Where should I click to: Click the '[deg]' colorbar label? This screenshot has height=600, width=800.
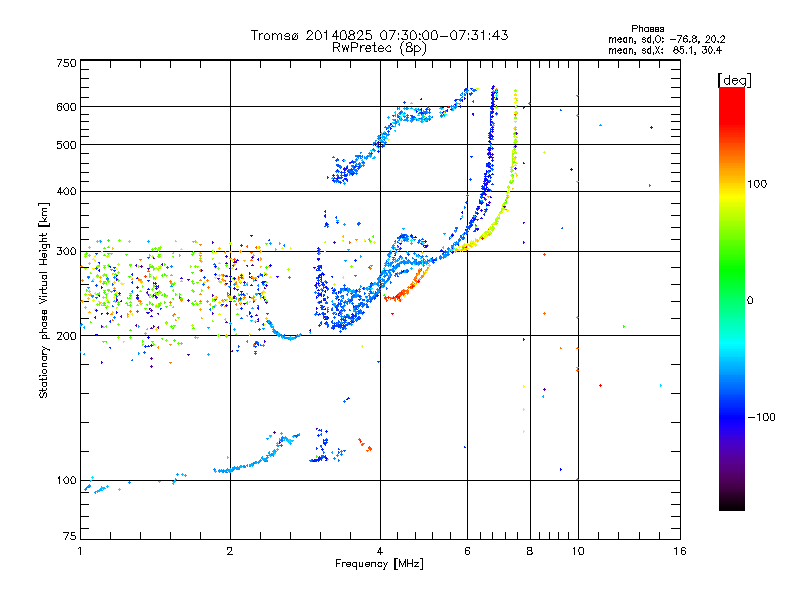pos(734,80)
